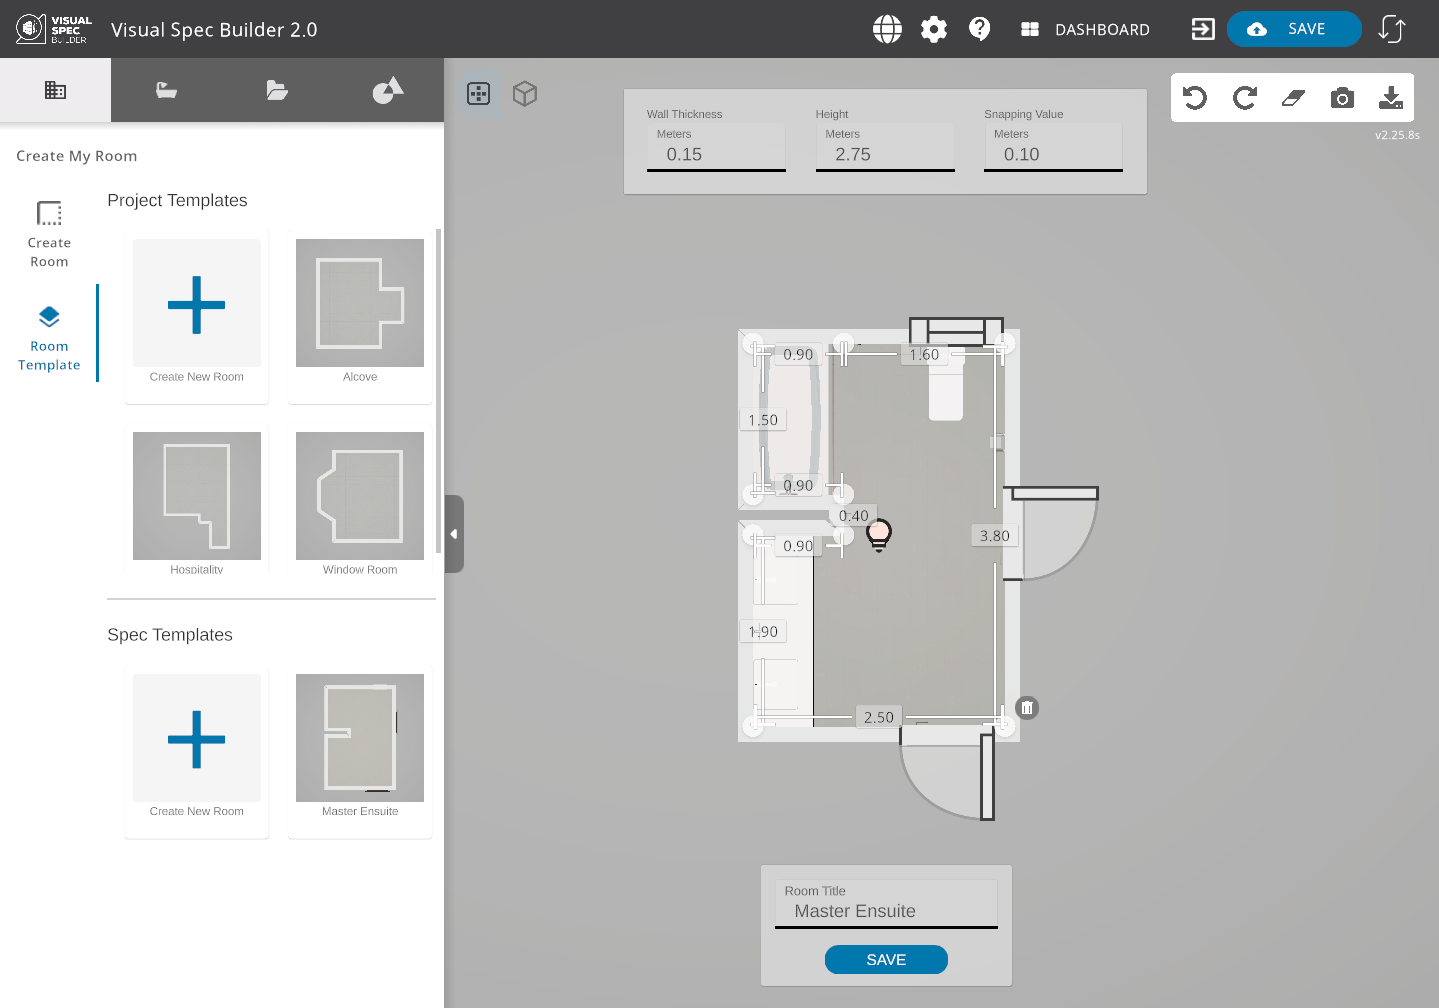
Task: Open the help question mark icon
Action: pos(980,29)
